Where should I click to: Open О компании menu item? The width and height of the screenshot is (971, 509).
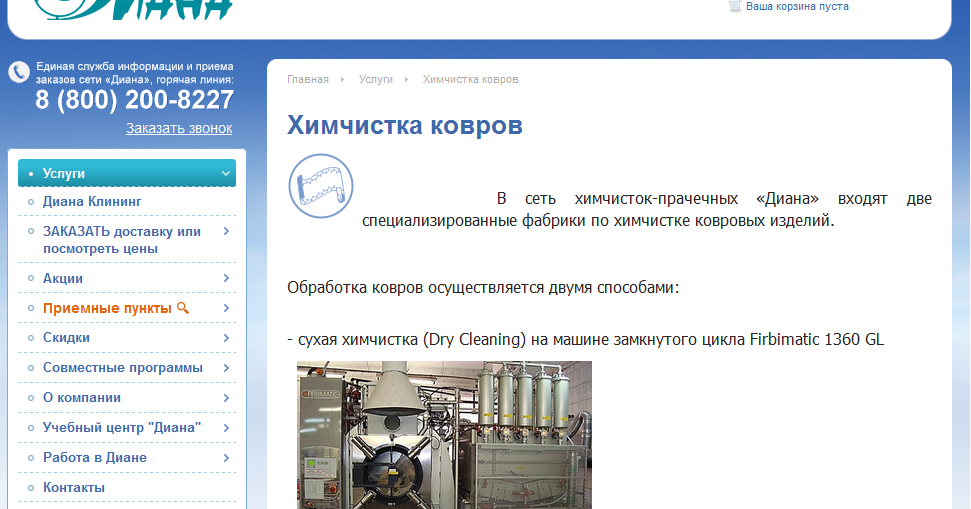pyautogui.click(x=82, y=398)
